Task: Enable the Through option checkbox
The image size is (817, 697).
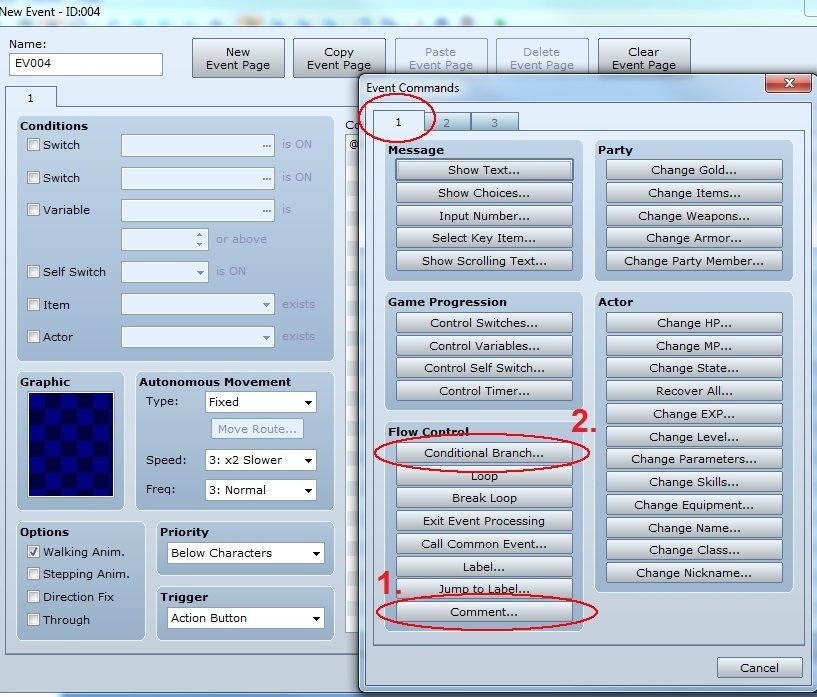Action: pyautogui.click(x=34, y=620)
